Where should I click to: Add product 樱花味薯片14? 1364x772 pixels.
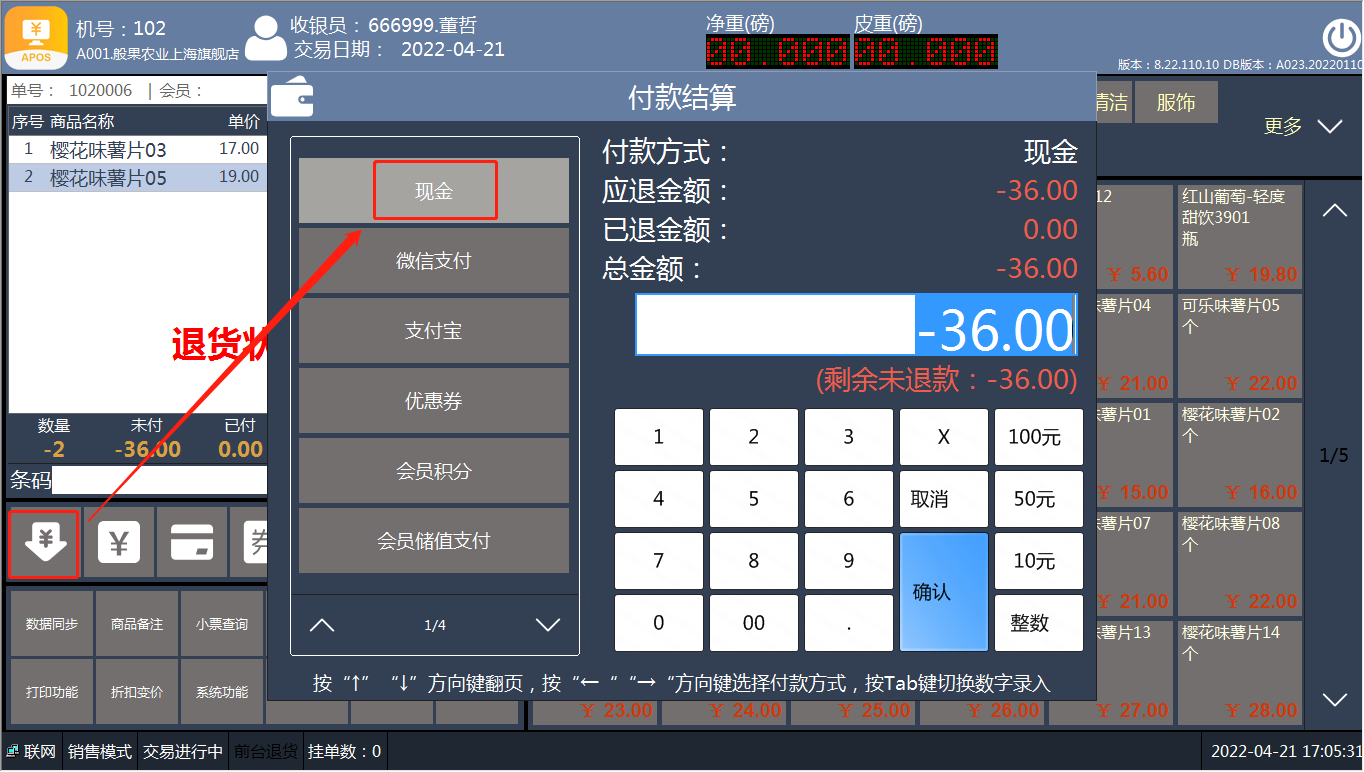pyautogui.click(x=1240, y=672)
